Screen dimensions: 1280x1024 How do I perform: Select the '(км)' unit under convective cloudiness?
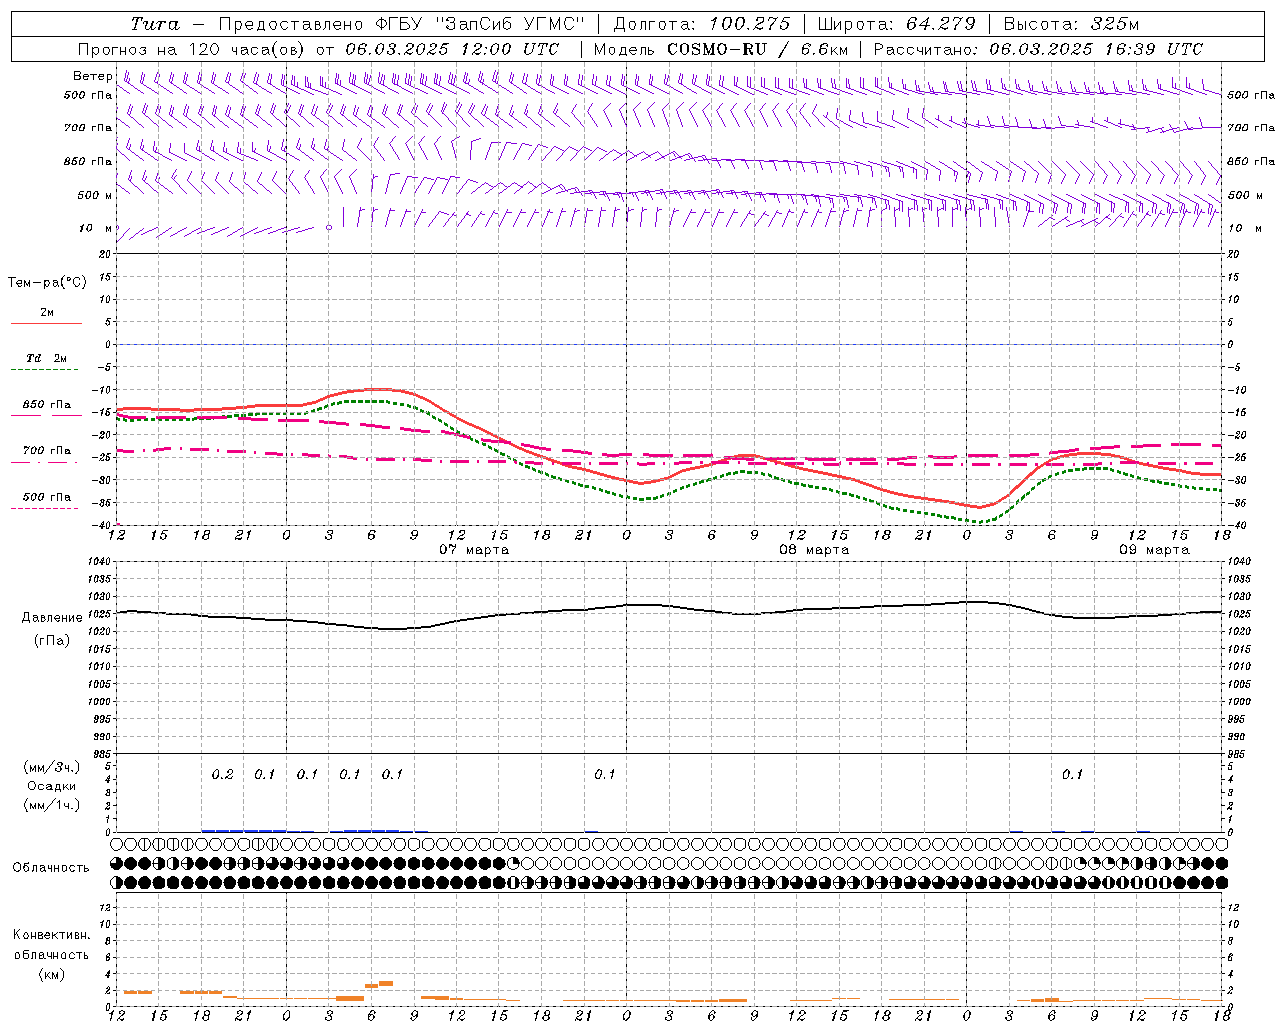click(51, 974)
